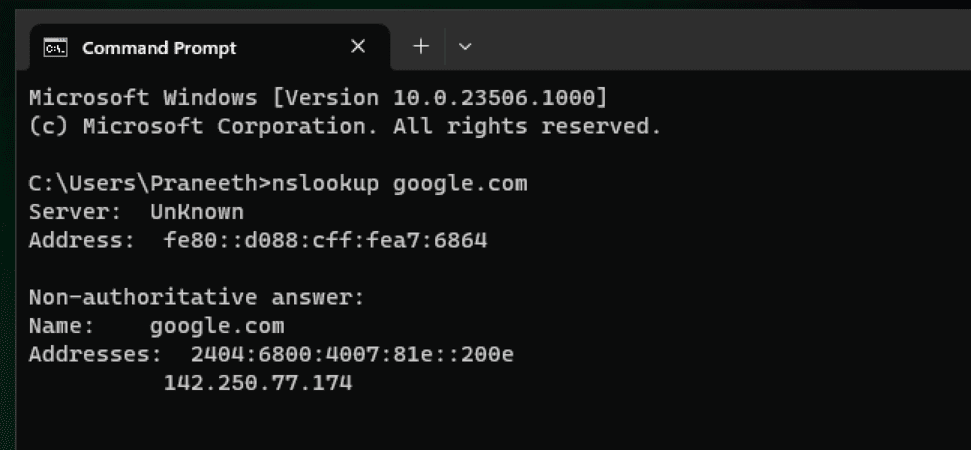This screenshot has height=450, width=971.
Task: Click the "Non-authoritative answer:" line
Action: point(197,297)
